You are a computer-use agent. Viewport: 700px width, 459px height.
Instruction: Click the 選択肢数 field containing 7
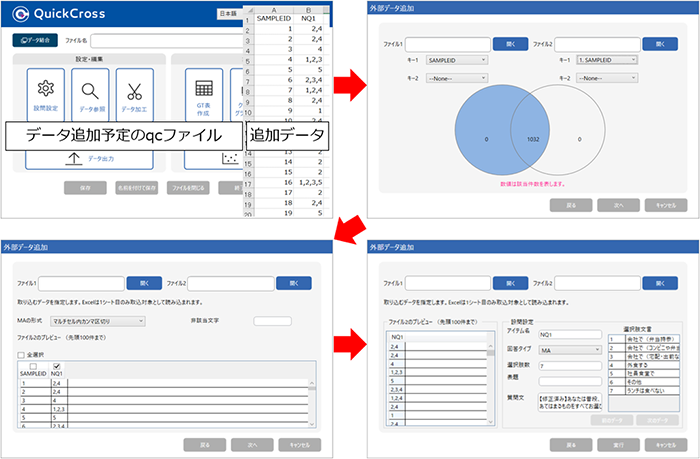570,366
